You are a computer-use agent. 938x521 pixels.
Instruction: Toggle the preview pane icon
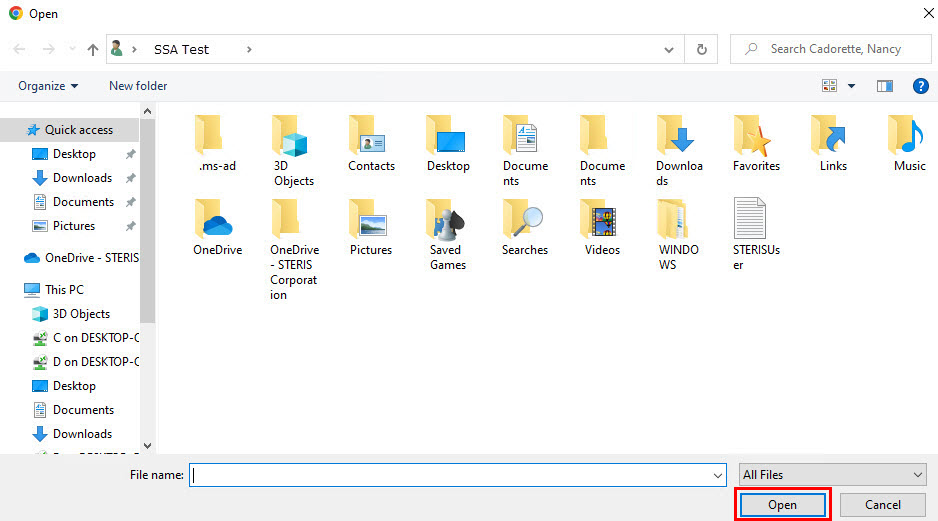885,86
